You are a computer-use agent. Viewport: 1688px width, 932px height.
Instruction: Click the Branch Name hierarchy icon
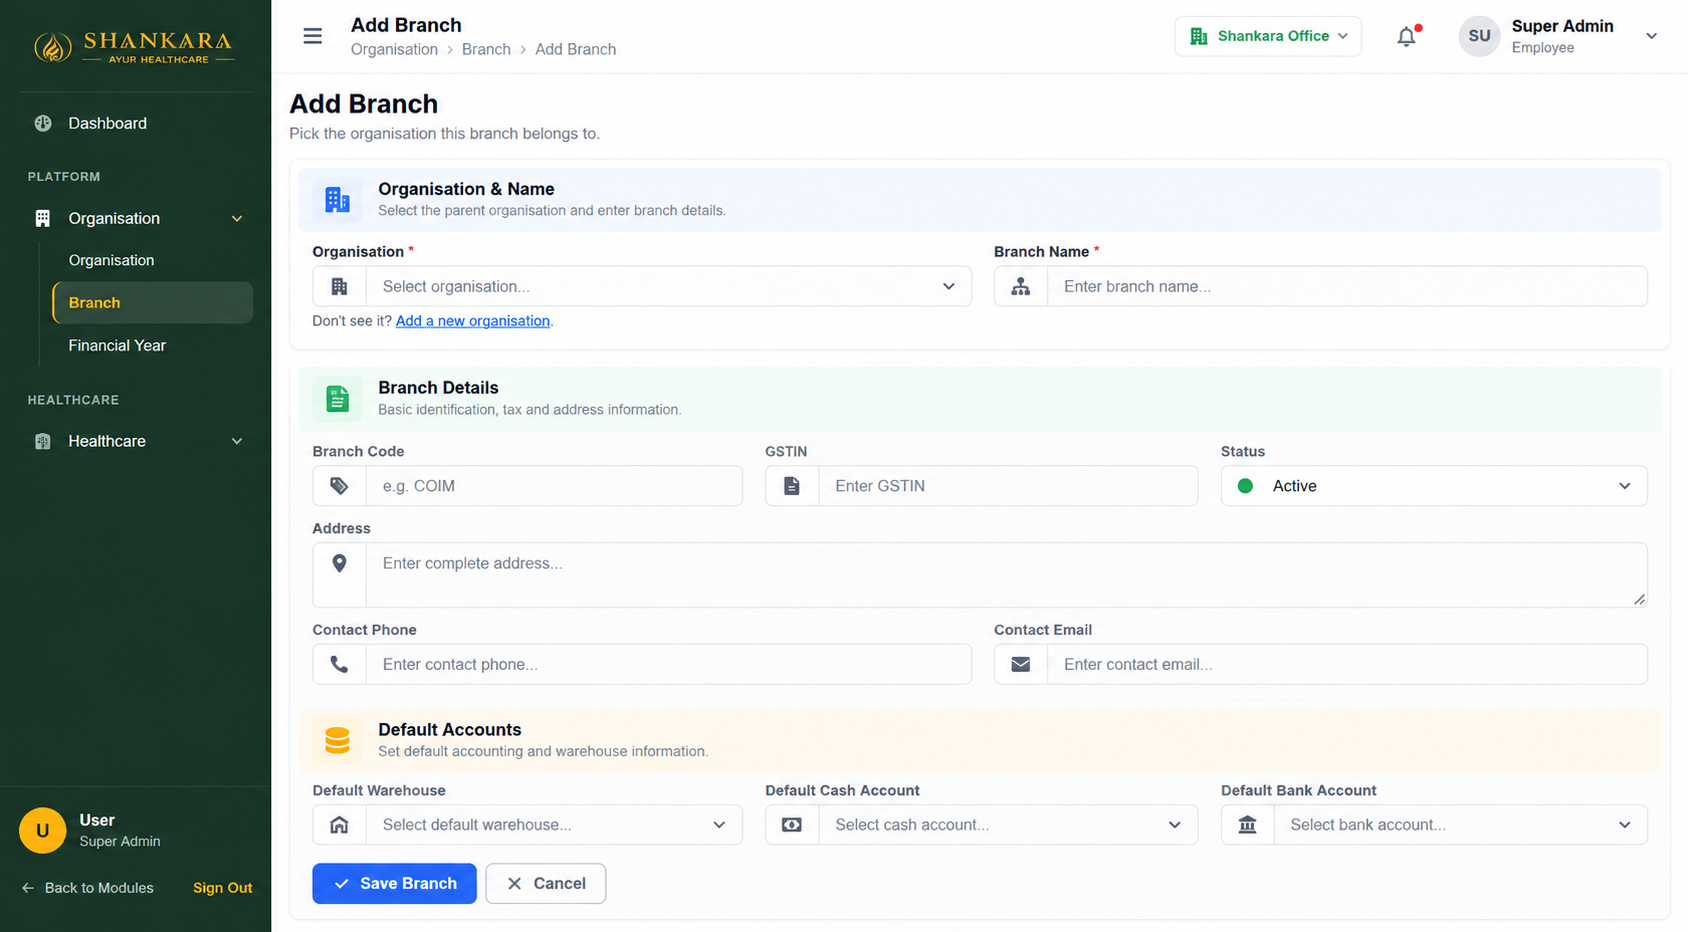1020,286
